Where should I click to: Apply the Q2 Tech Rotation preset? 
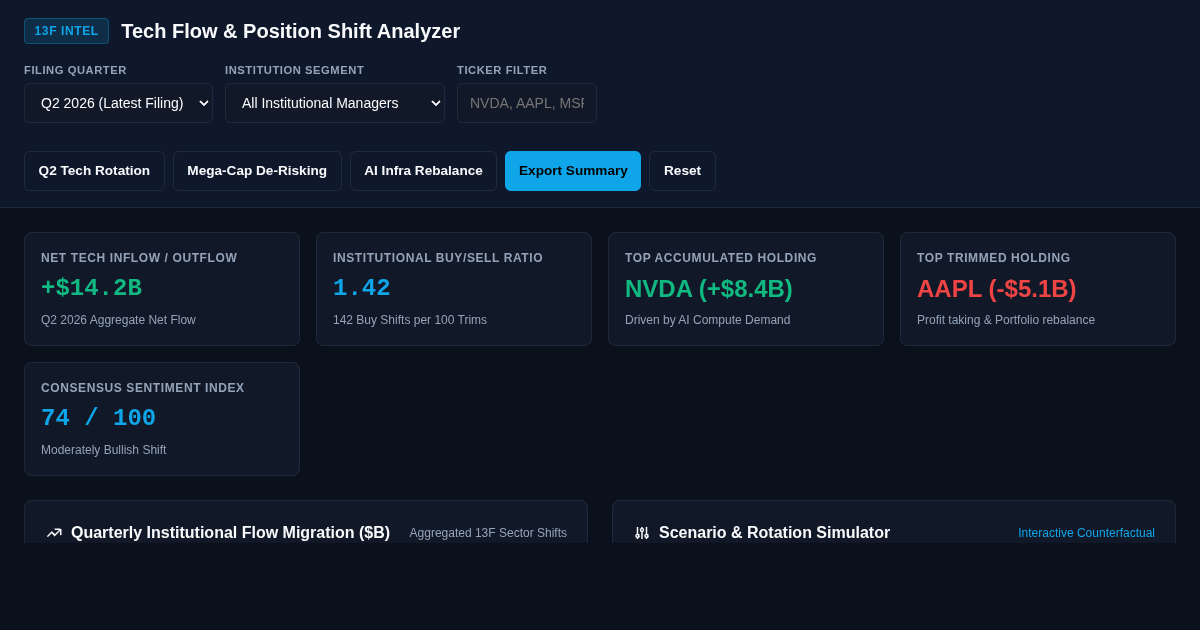[94, 171]
